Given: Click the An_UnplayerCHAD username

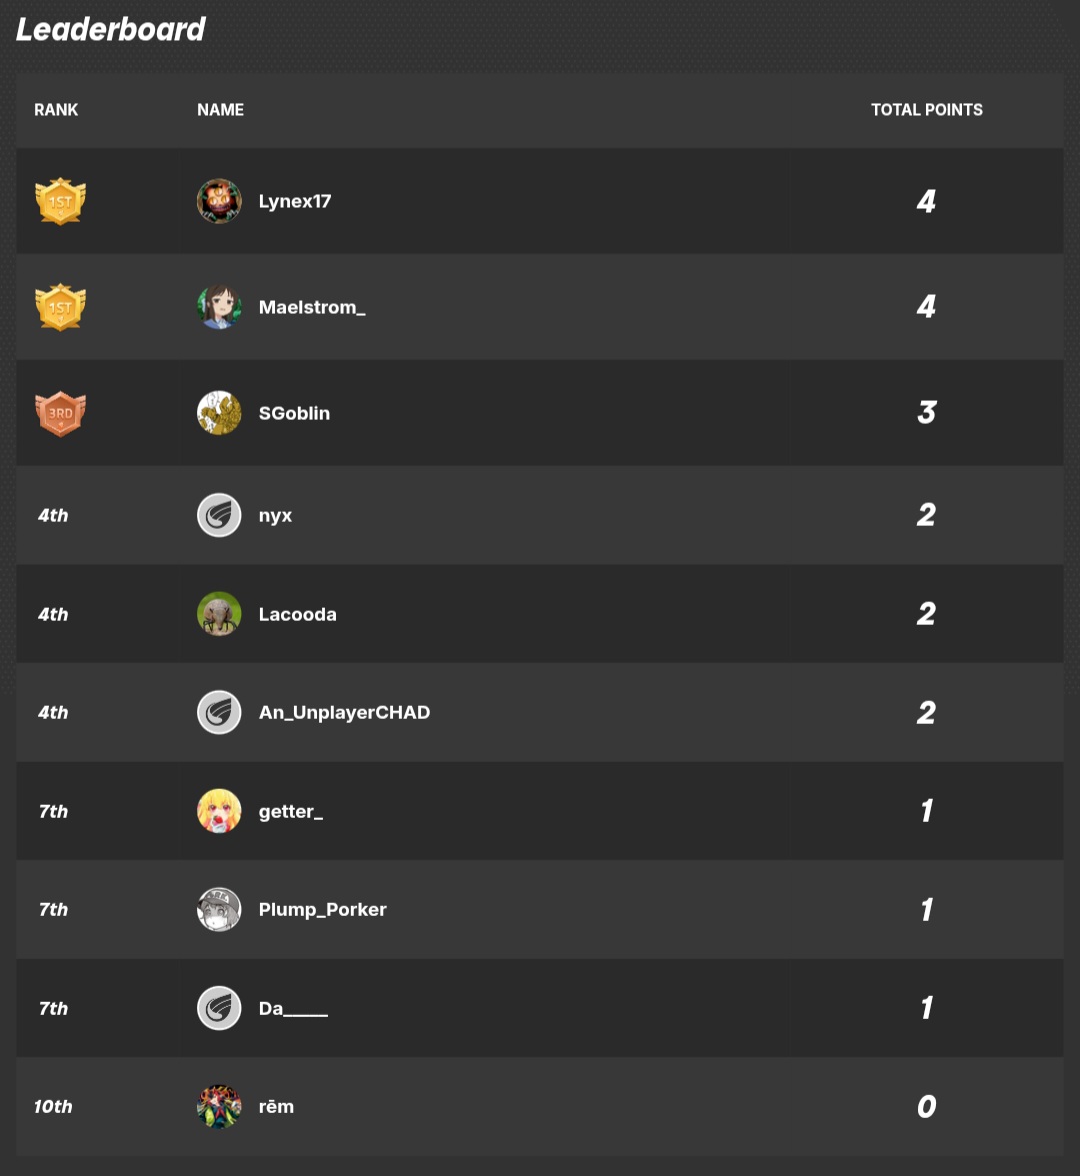Looking at the screenshot, I should (x=344, y=712).
